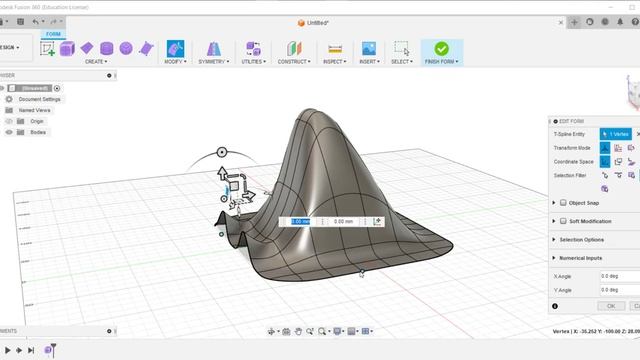Click the Construct plane icon
Viewport: 640px width, 360px height.
(294, 49)
